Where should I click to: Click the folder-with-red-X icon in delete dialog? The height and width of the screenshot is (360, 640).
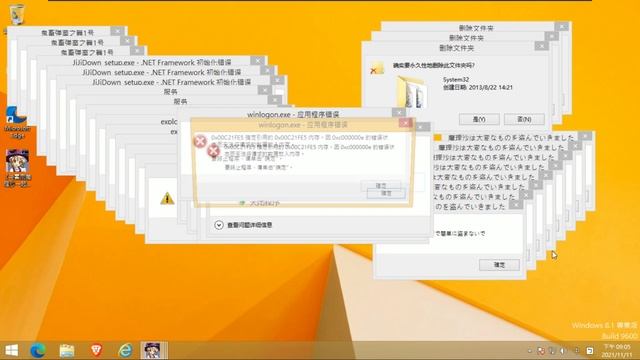coord(377,68)
